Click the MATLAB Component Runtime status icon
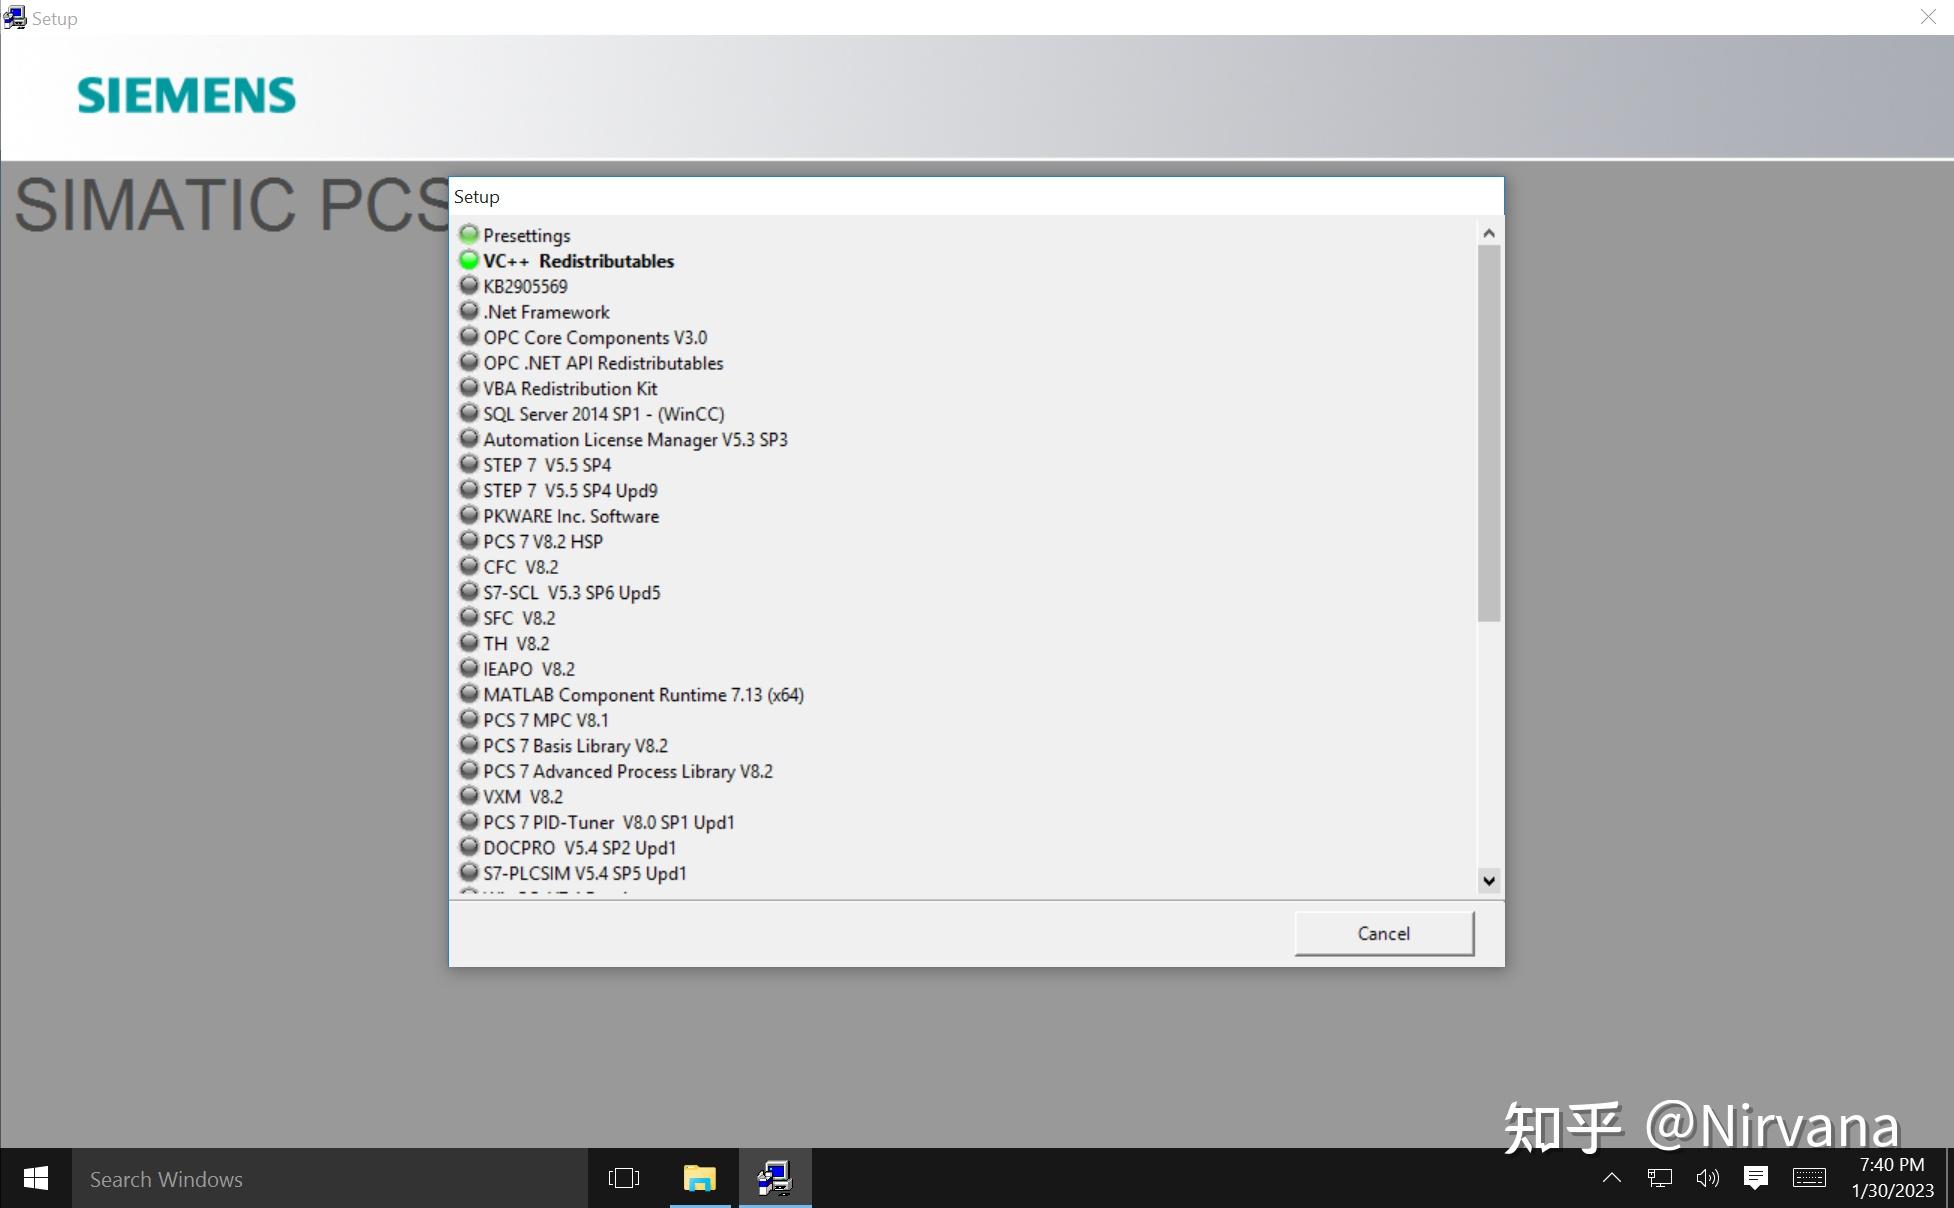 coord(469,693)
